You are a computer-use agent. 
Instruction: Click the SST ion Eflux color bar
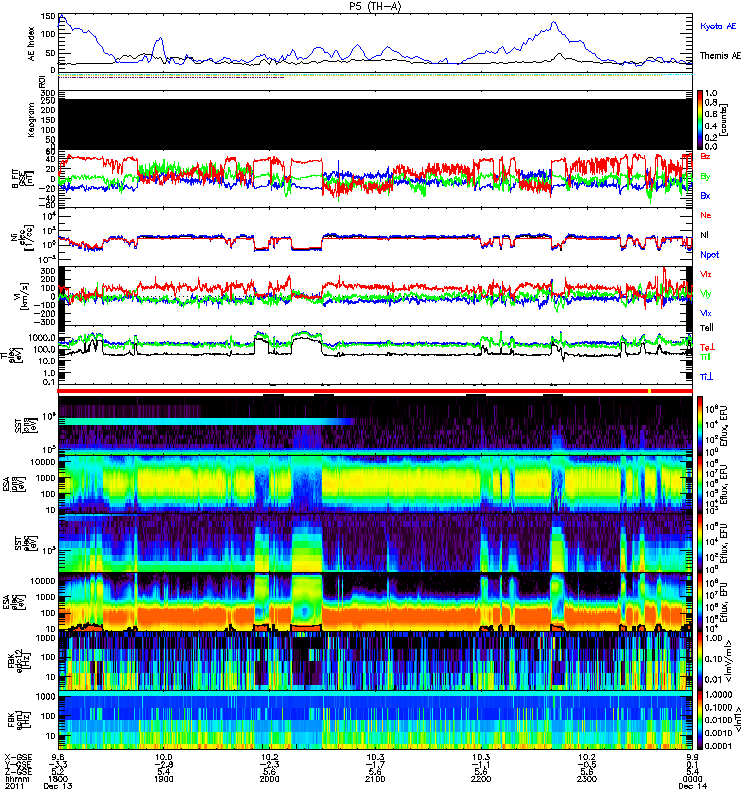pyautogui.click(x=700, y=424)
